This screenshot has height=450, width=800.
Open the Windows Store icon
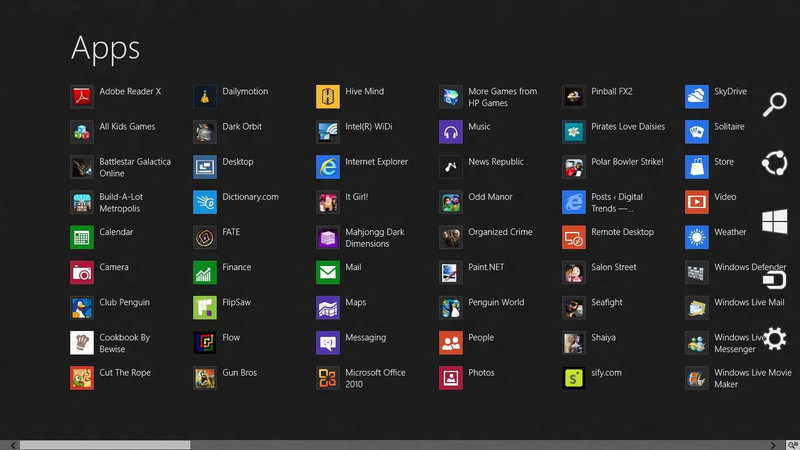coord(697,167)
